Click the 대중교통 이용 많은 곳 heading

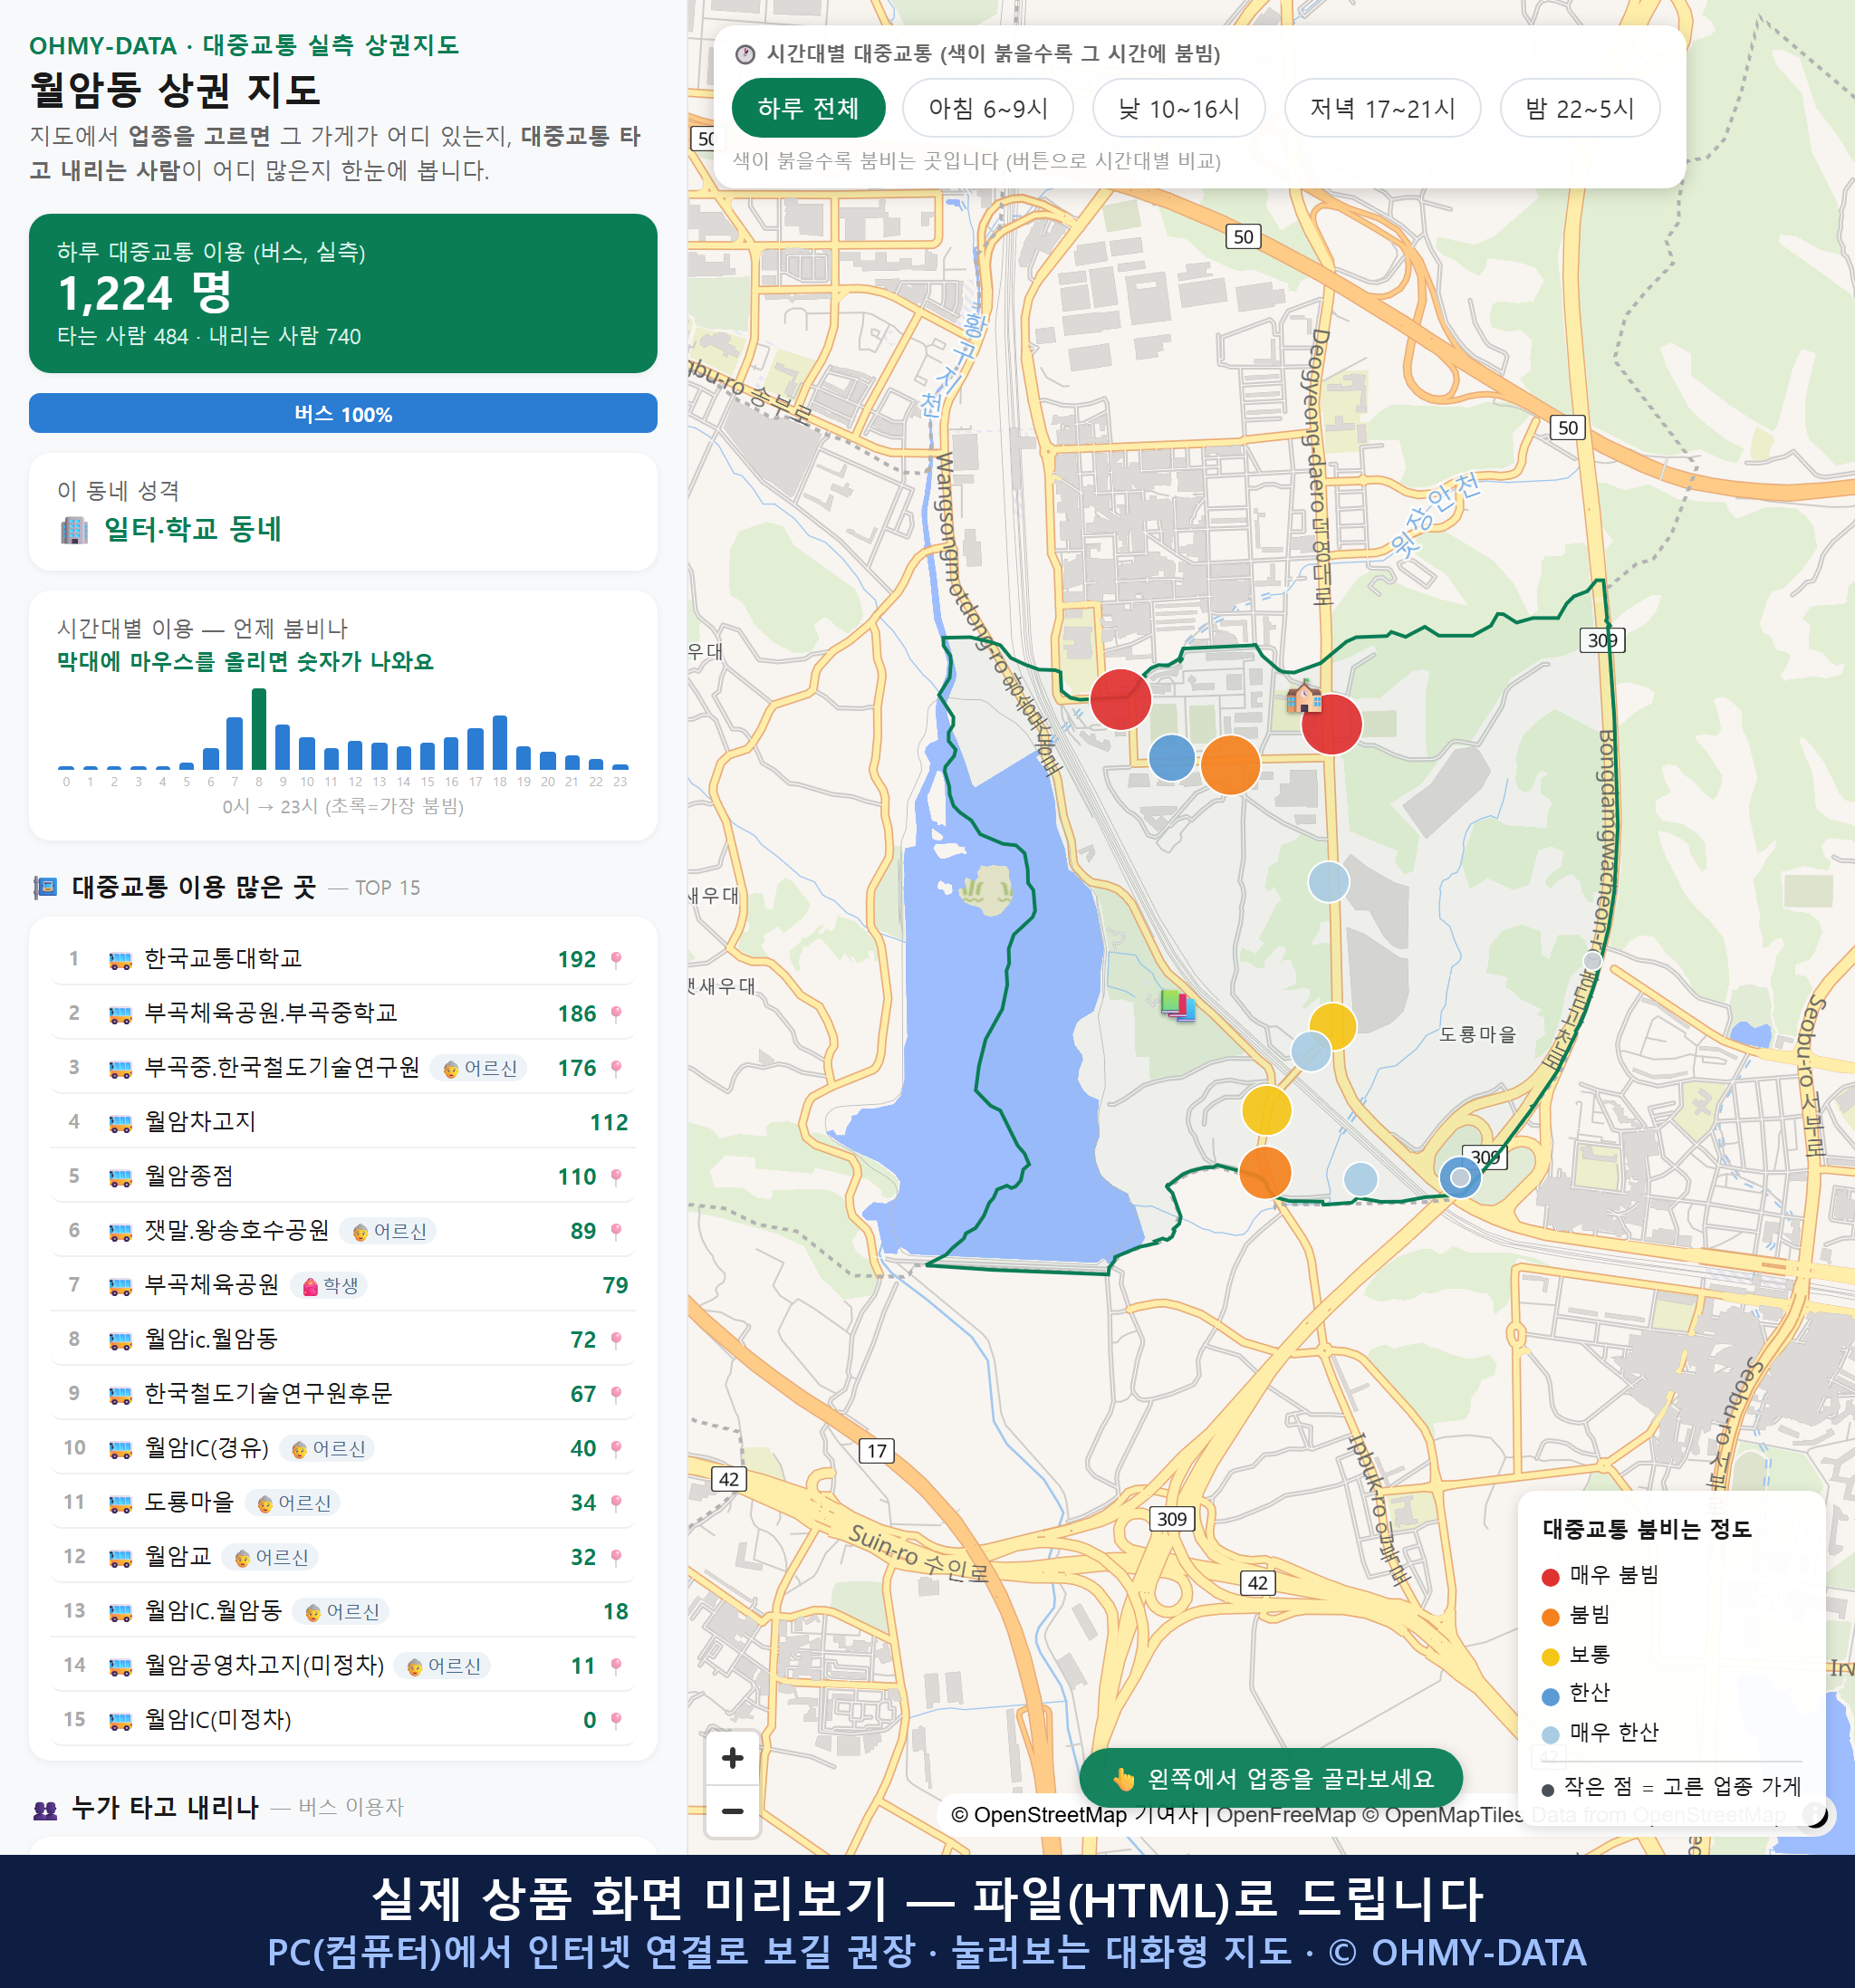pyautogui.click(x=193, y=887)
